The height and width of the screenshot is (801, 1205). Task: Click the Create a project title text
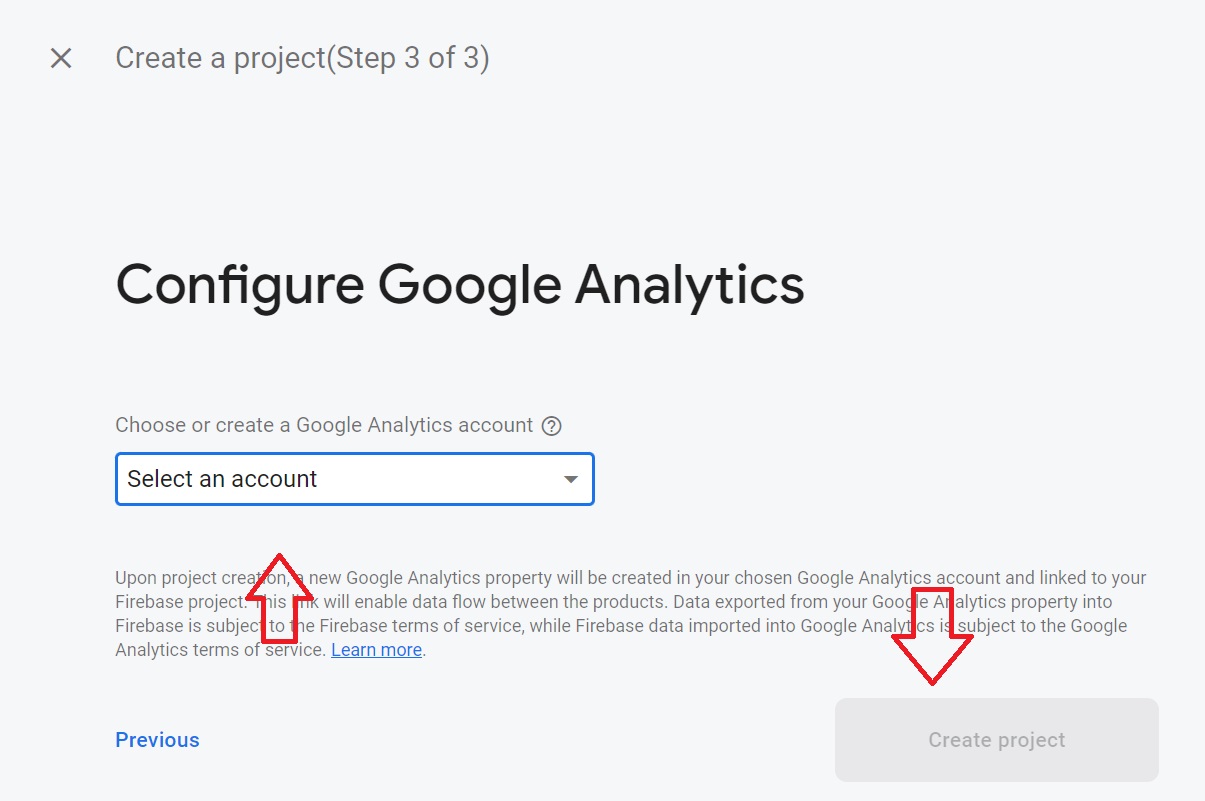(220, 59)
